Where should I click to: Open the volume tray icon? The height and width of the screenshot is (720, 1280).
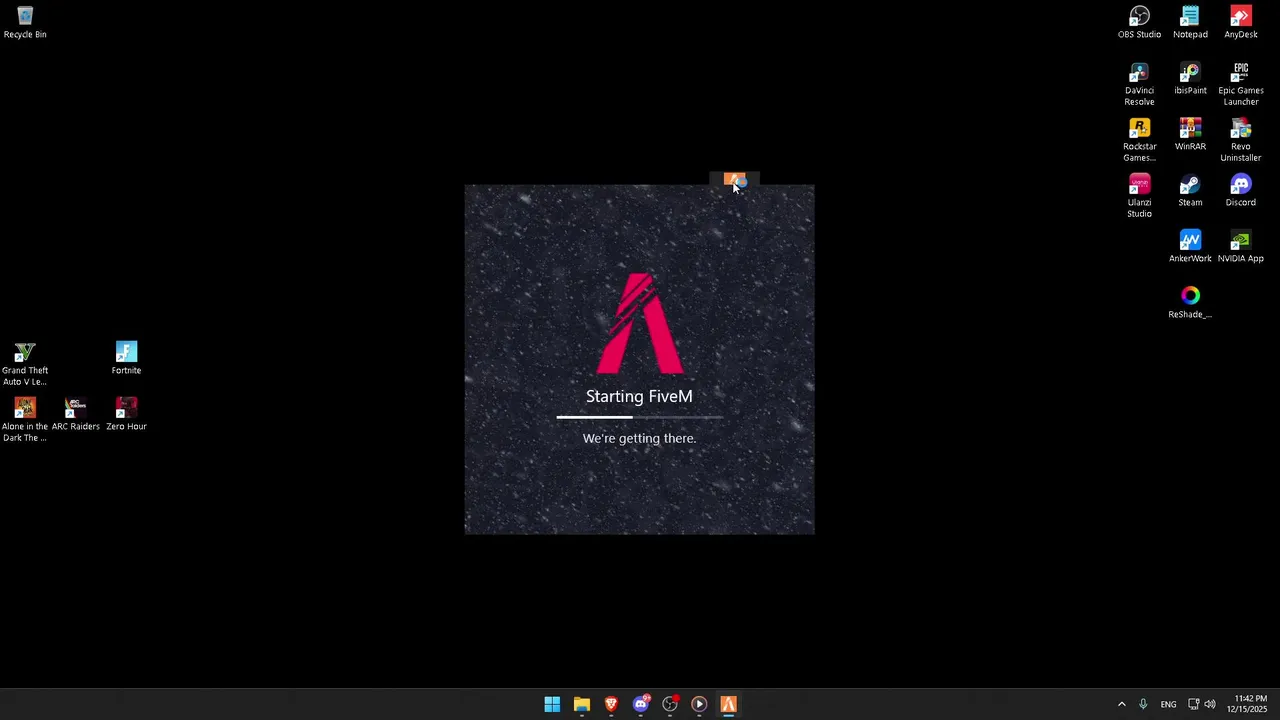(x=1210, y=704)
